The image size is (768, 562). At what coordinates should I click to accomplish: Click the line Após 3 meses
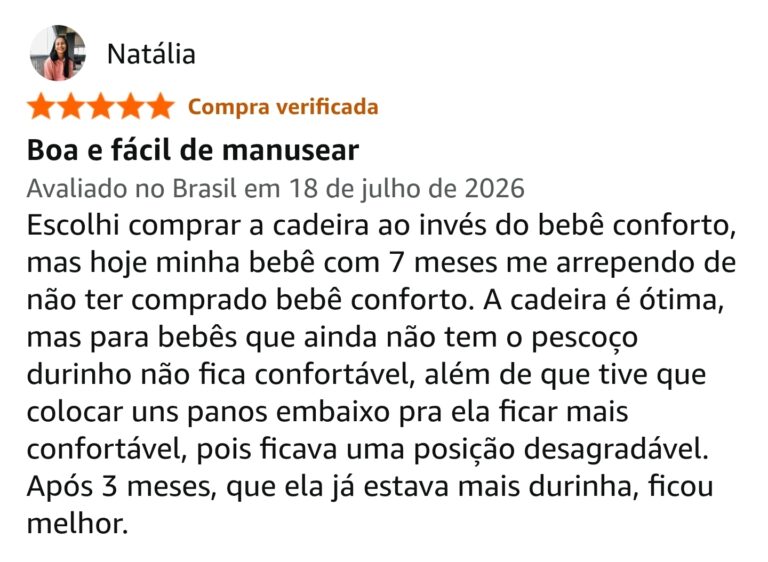click(x=370, y=487)
